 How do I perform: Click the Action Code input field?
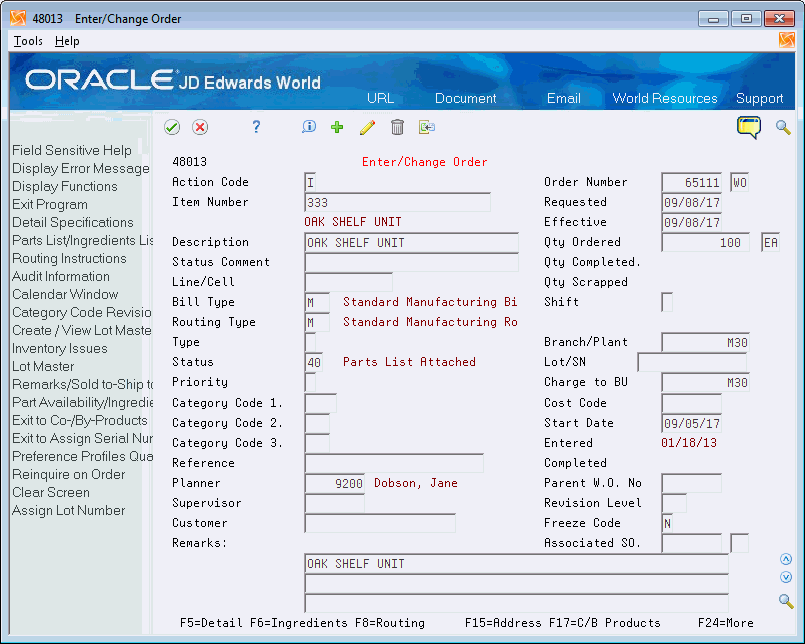[x=310, y=182]
